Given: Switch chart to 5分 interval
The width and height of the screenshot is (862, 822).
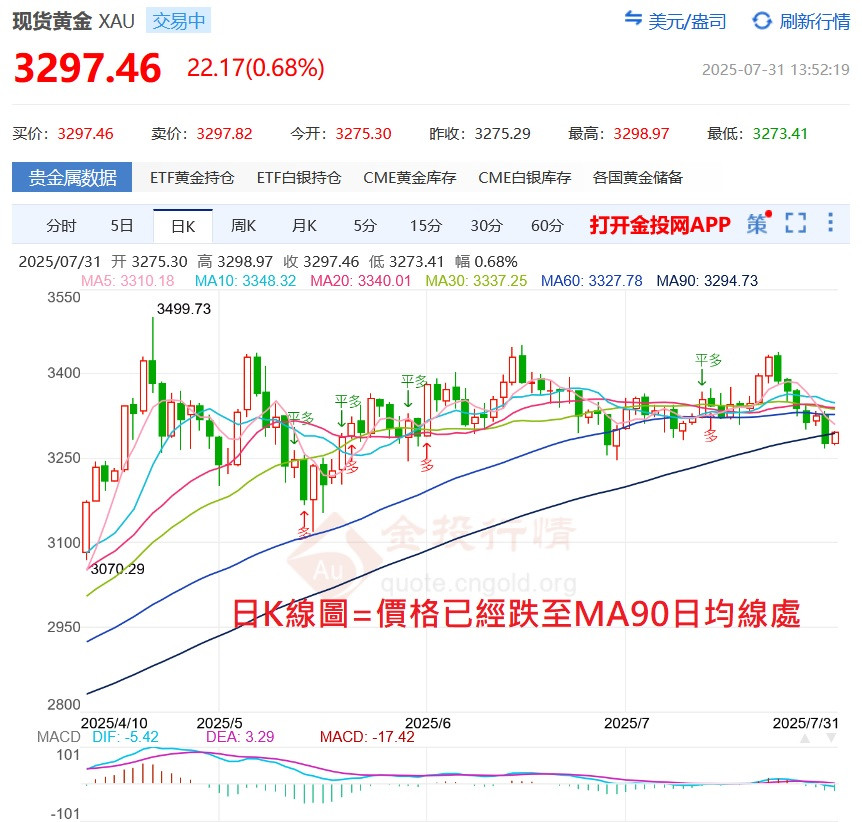Looking at the screenshot, I should tap(364, 225).
